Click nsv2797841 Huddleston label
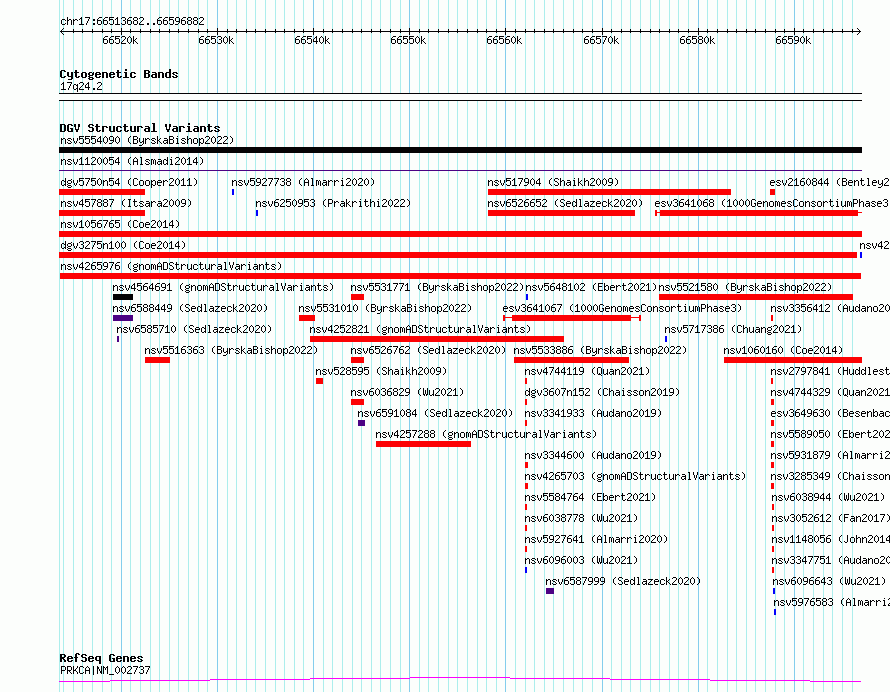Screen dimensions: 890x692 pyautogui.click(x=830, y=371)
